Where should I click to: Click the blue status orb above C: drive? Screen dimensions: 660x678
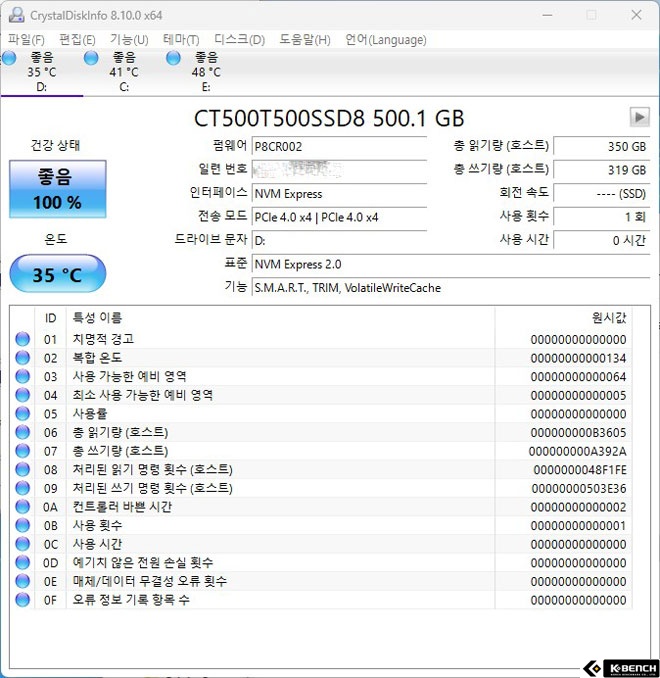[x=91, y=58]
